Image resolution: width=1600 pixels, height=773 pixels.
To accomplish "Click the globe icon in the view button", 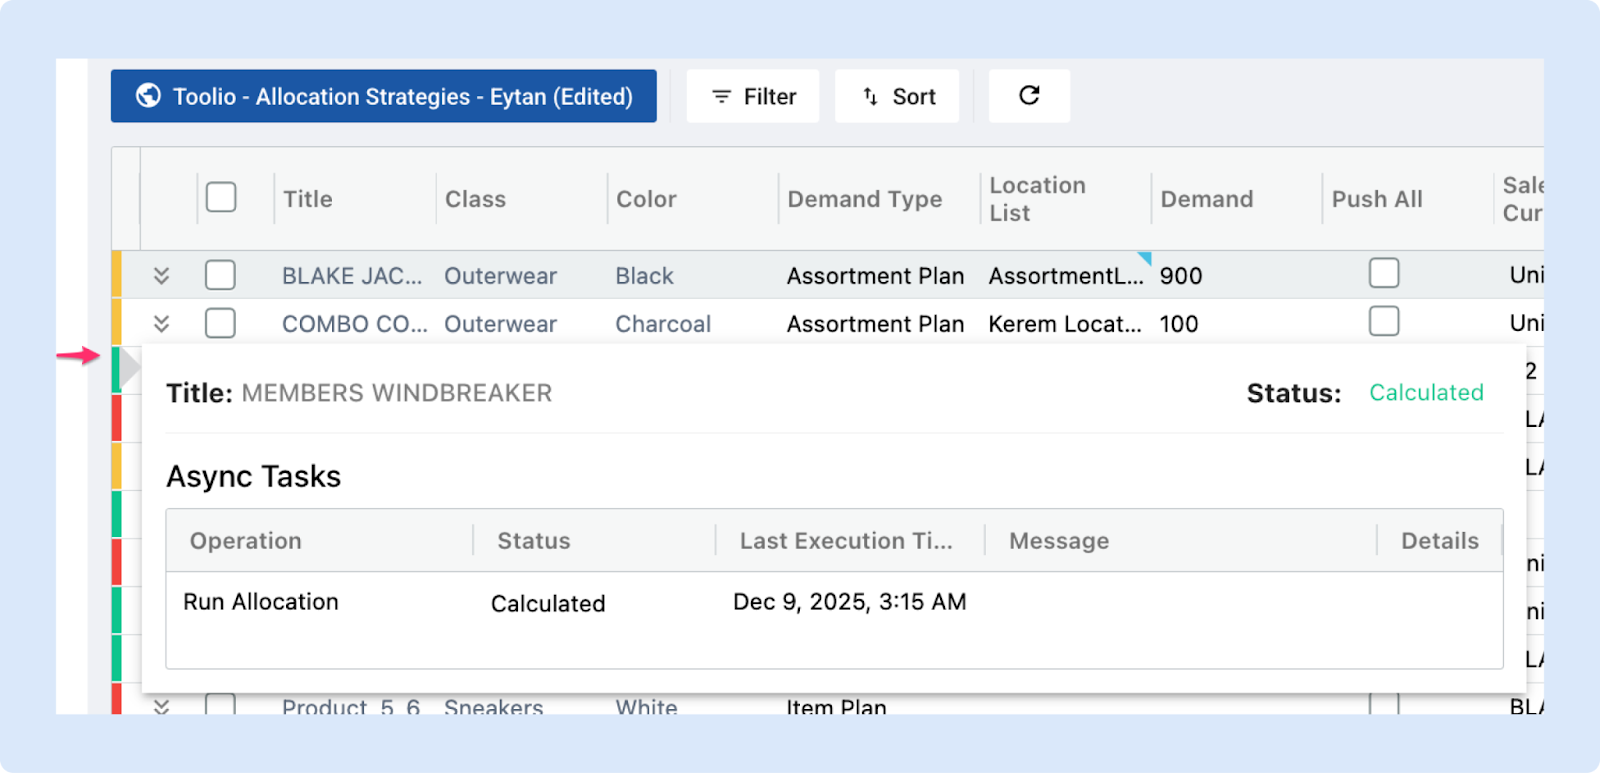I will [x=149, y=96].
